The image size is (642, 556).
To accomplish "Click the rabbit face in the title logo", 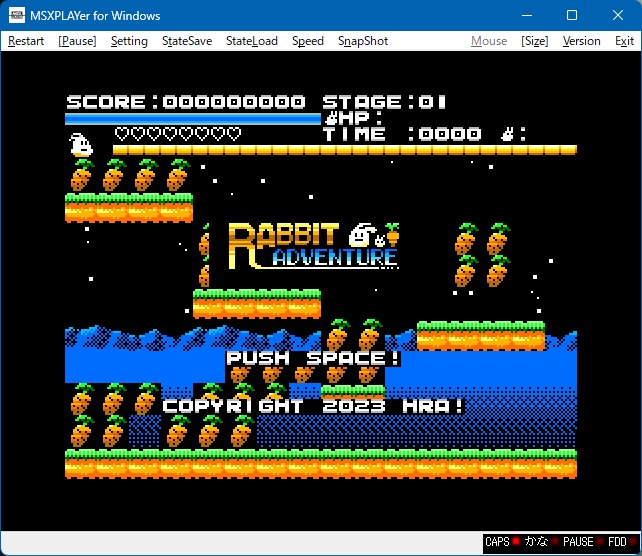I will click(361, 235).
